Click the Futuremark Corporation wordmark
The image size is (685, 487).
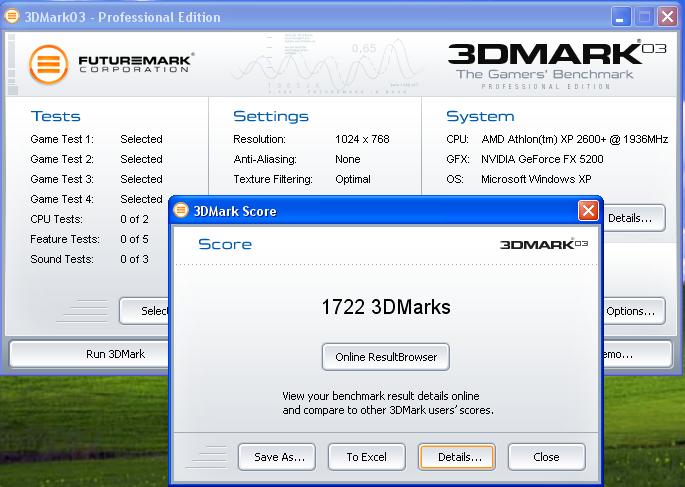pyautogui.click(x=136, y=63)
